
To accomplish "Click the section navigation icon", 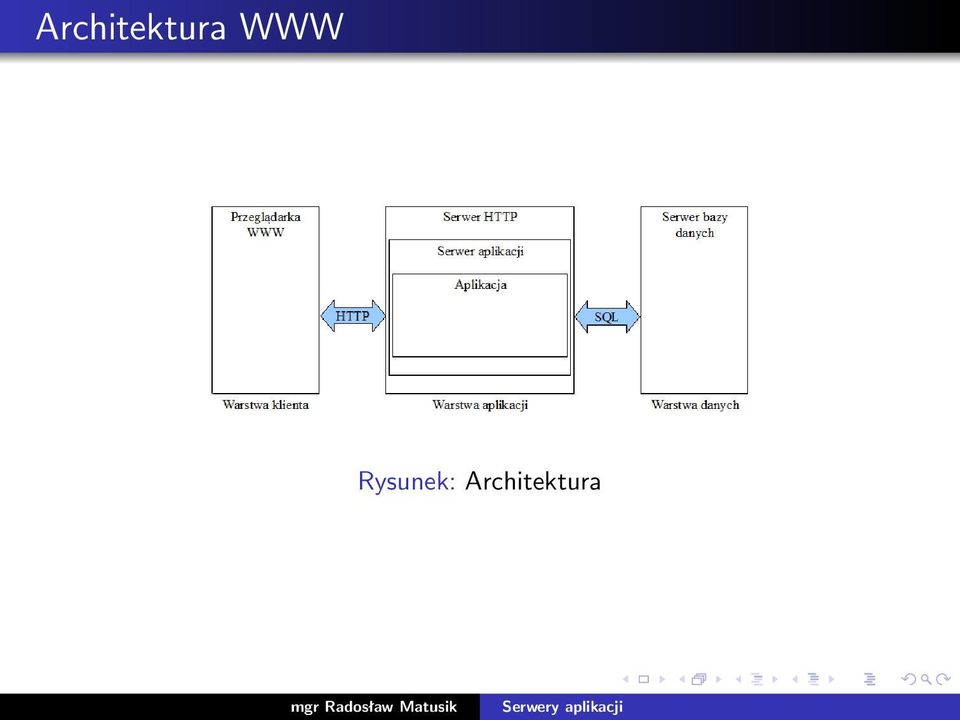I will 814,679.
